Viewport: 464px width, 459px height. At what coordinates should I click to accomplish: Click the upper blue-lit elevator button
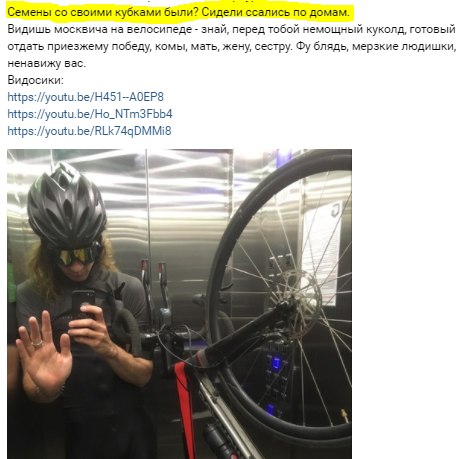276,363
